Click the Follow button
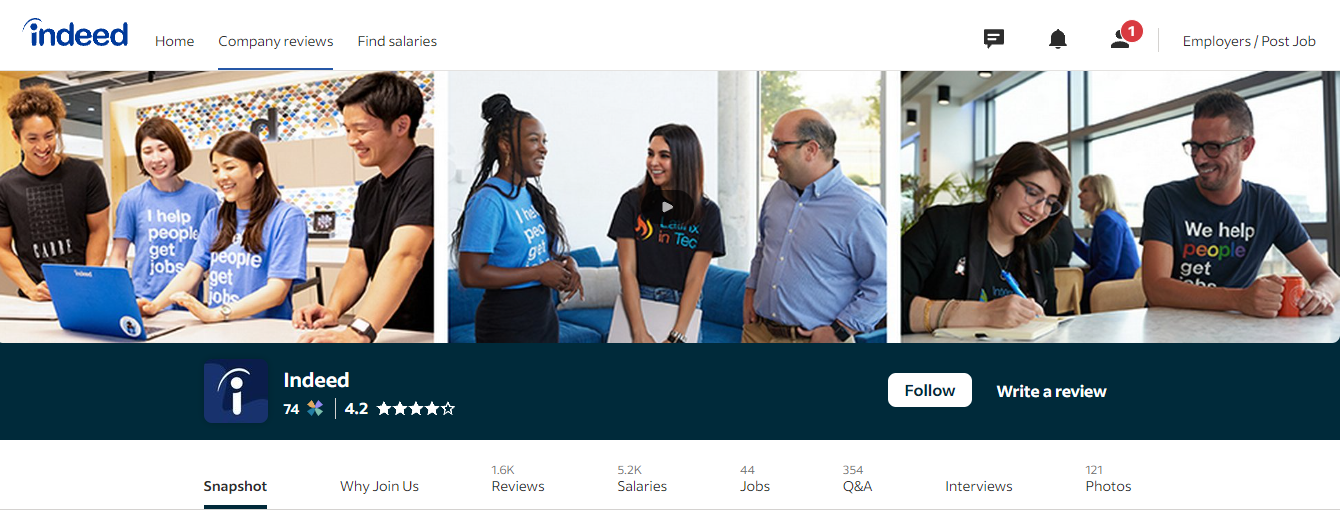This screenshot has width=1340, height=528. [929, 390]
